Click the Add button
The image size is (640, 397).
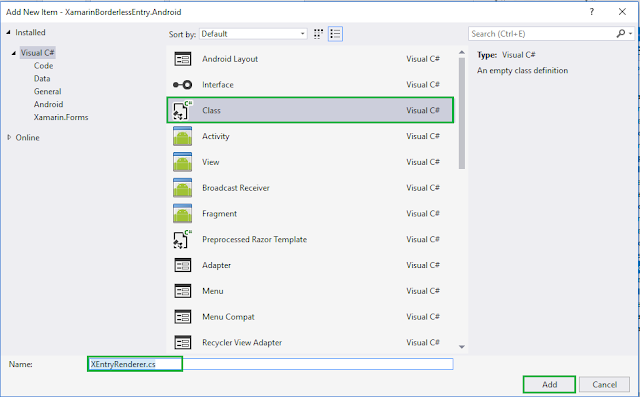(549, 384)
